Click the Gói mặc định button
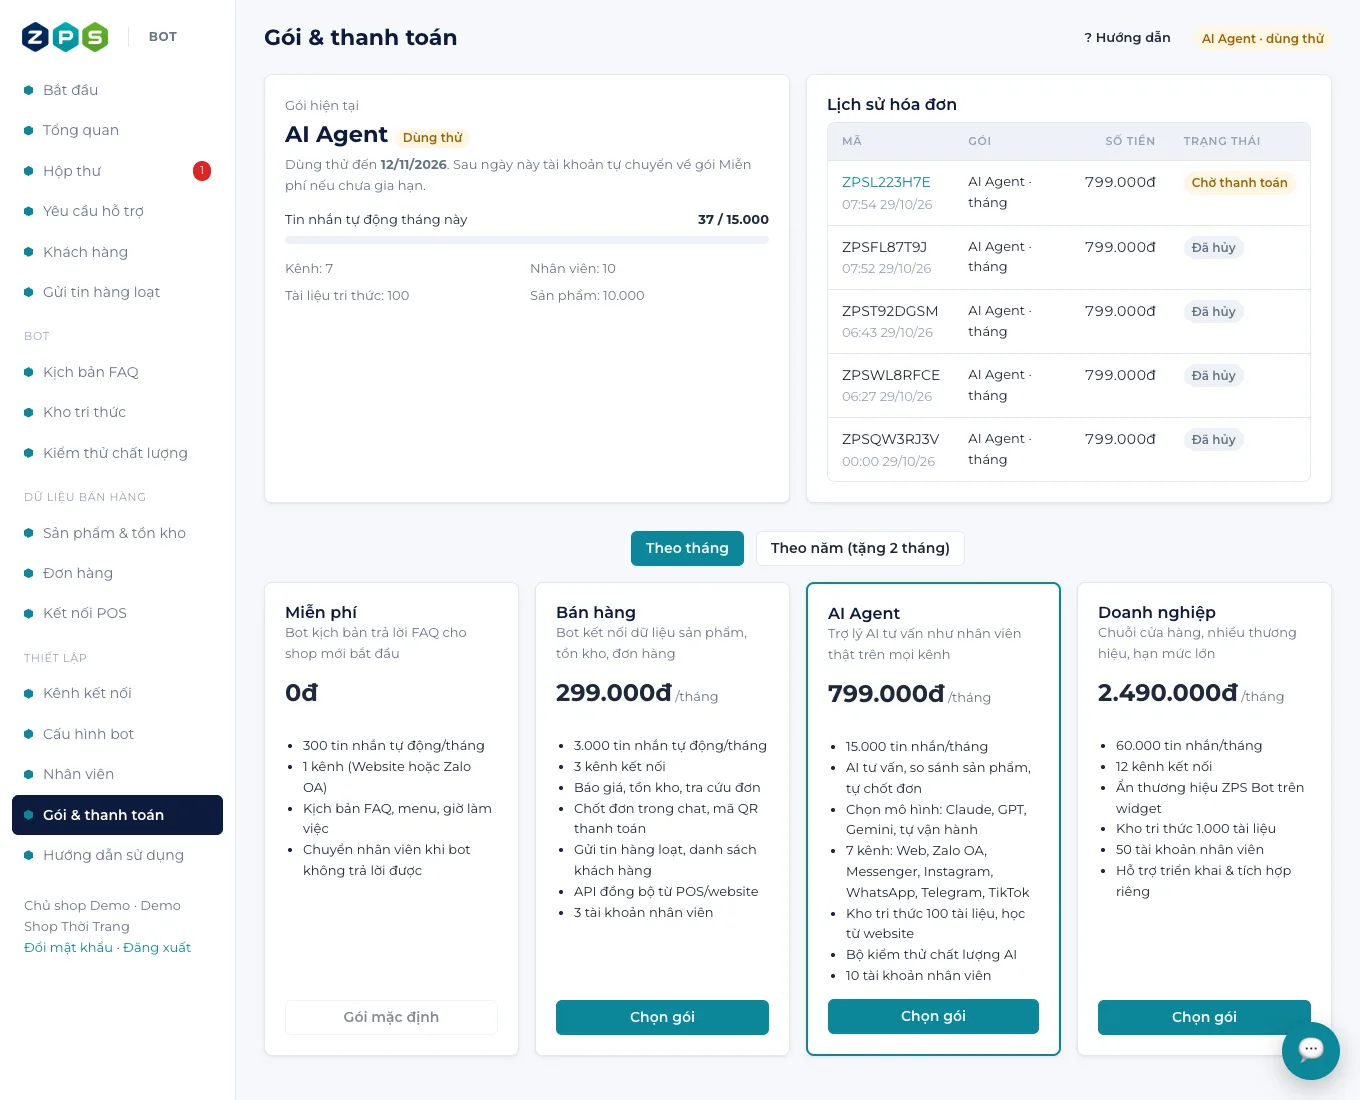The width and height of the screenshot is (1360, 1100). 391,1017
